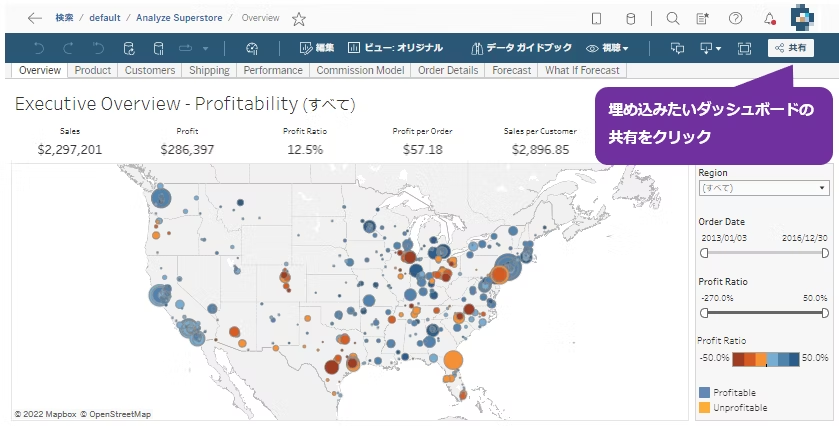Open the device preview tablet icon
The image size is (839, 426).
tap(596, 19)
